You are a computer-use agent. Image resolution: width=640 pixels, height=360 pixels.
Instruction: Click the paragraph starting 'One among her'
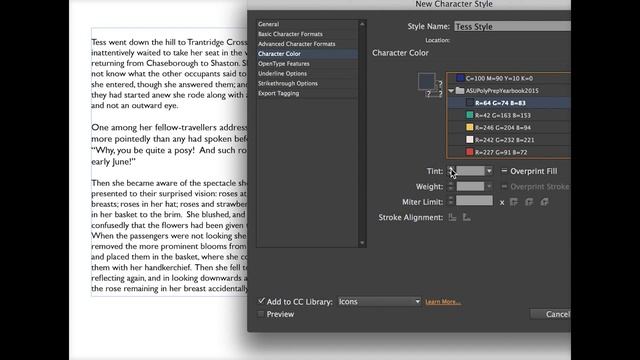tap(169, 144)
